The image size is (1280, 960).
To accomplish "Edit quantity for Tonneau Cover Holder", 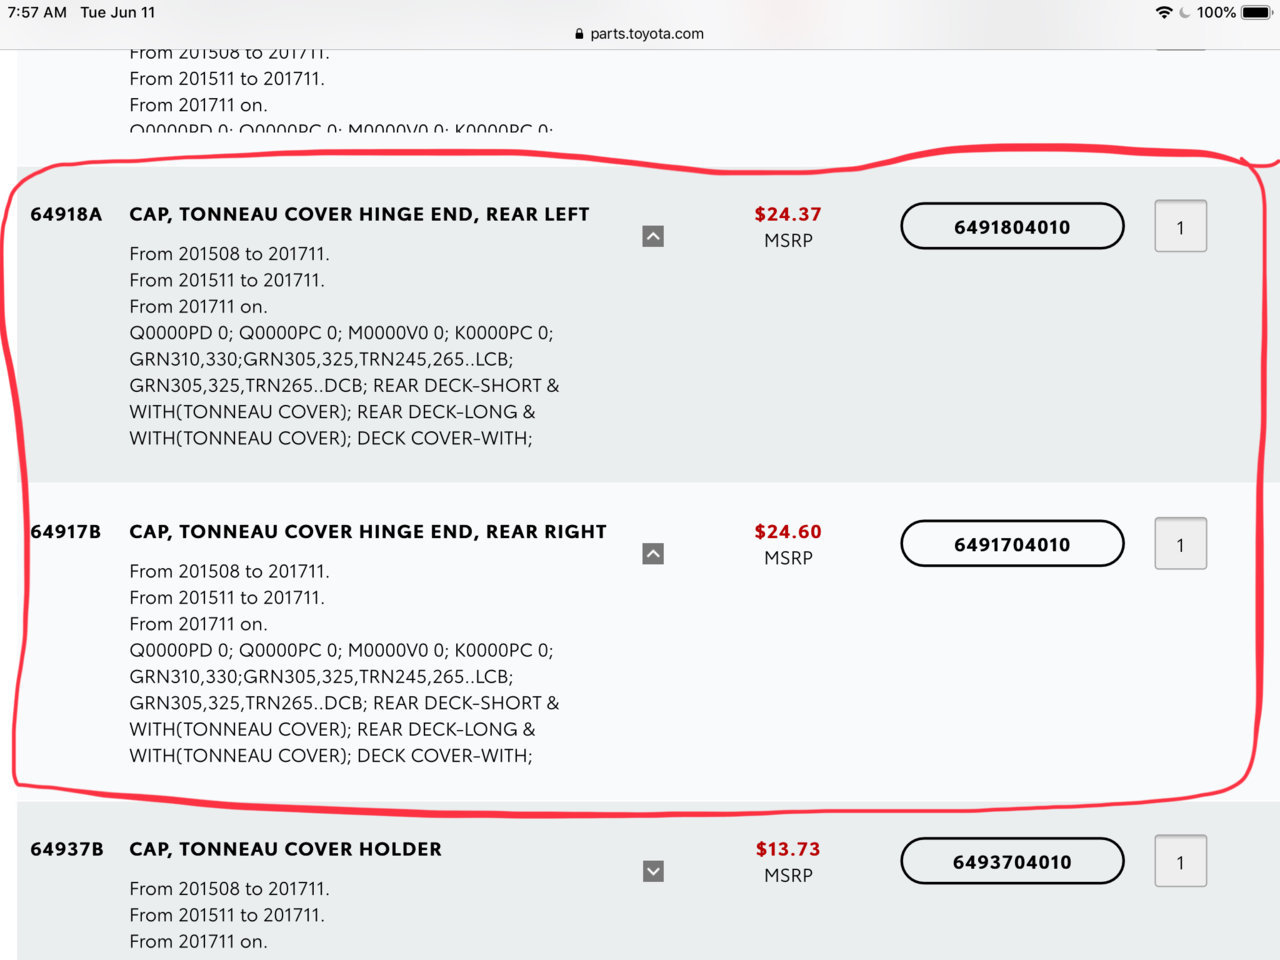I will [1180, 861].
